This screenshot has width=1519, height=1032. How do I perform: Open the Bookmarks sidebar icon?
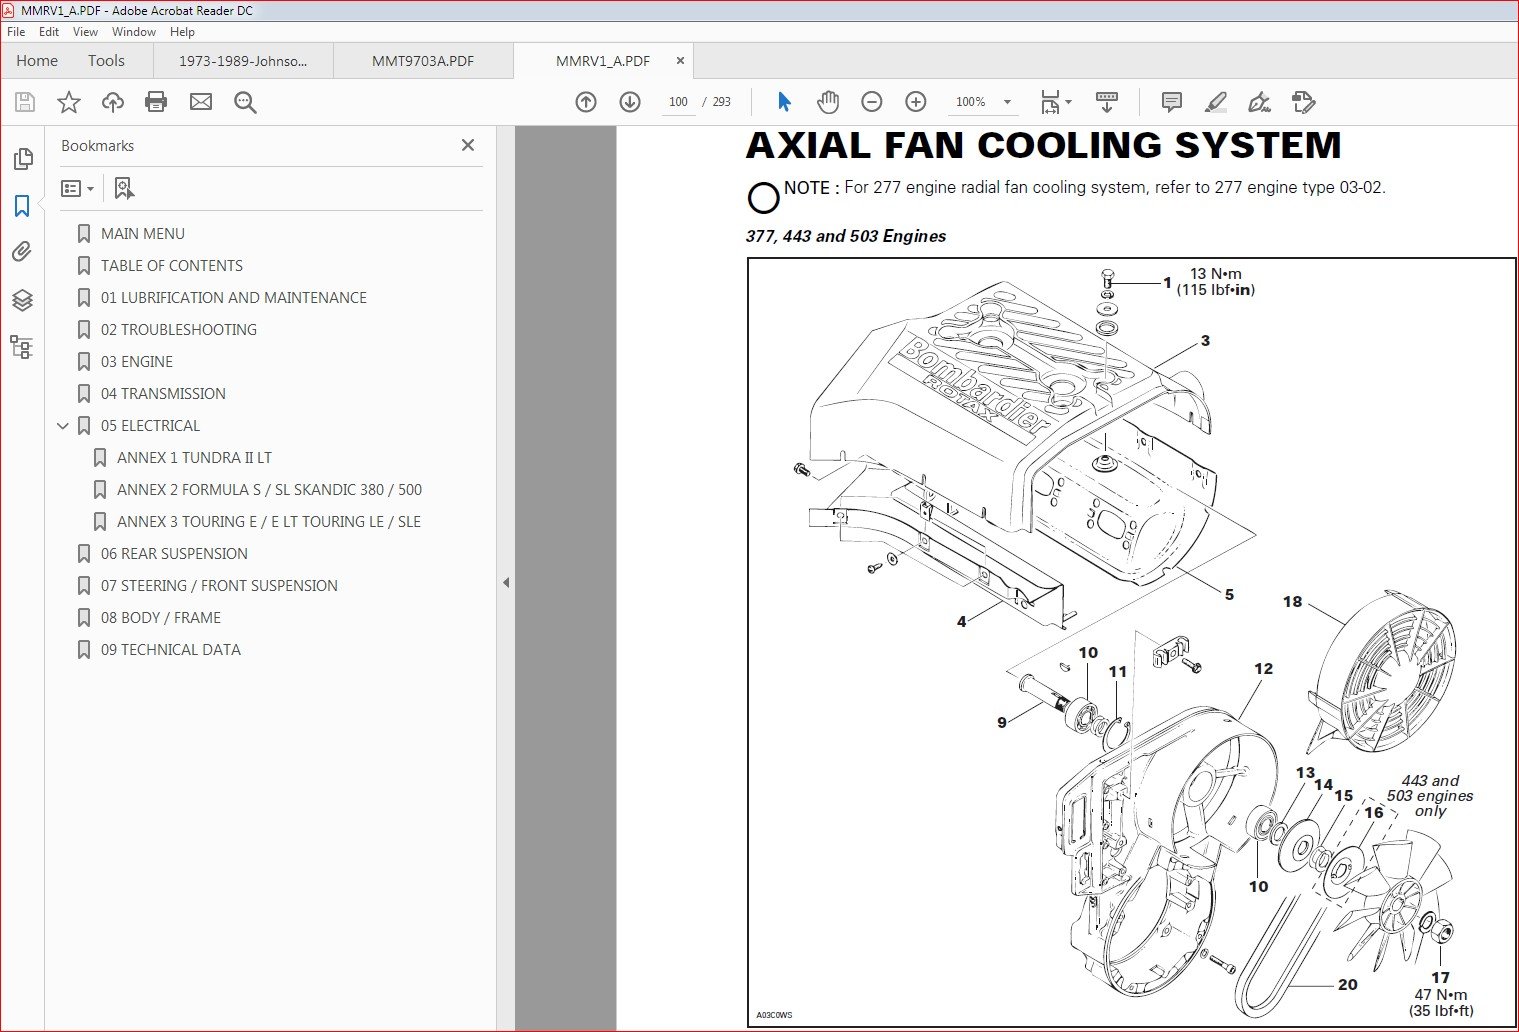(22, 206)
